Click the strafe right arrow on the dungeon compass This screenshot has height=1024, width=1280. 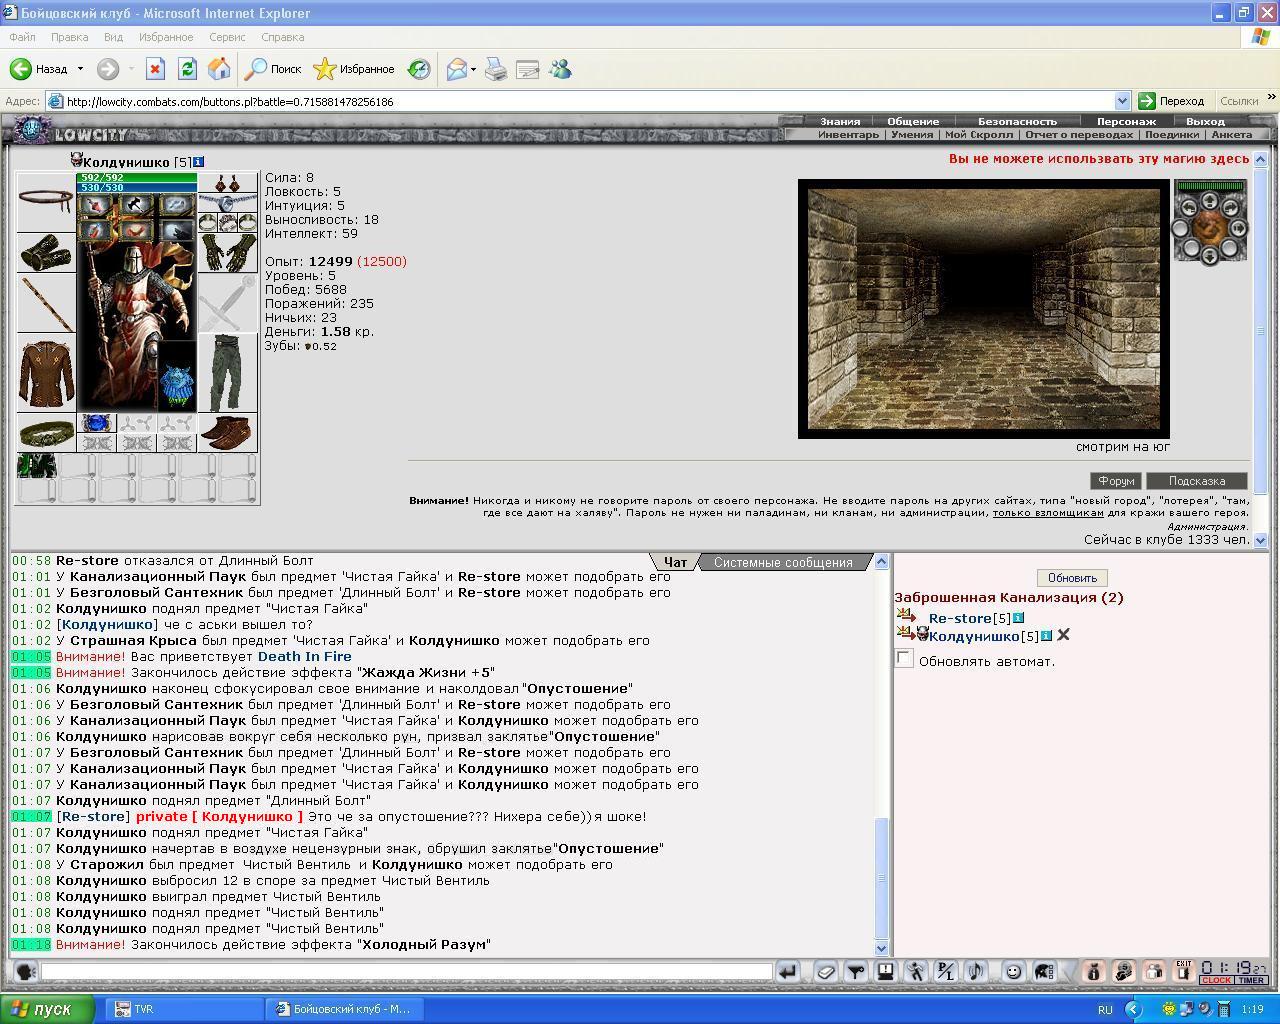coord(1239,228)
